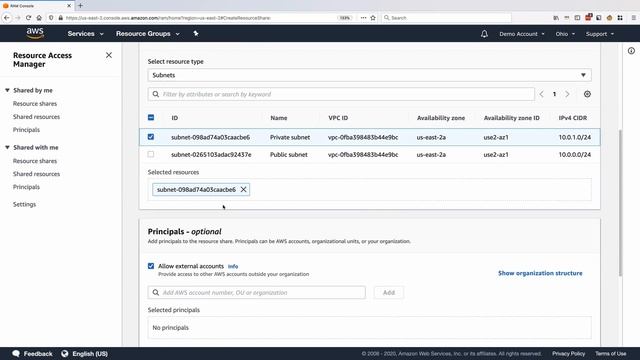Check the Public subnet row checkbox
Image resolution: width=640 pixels, height=360 pixels.
151,154
